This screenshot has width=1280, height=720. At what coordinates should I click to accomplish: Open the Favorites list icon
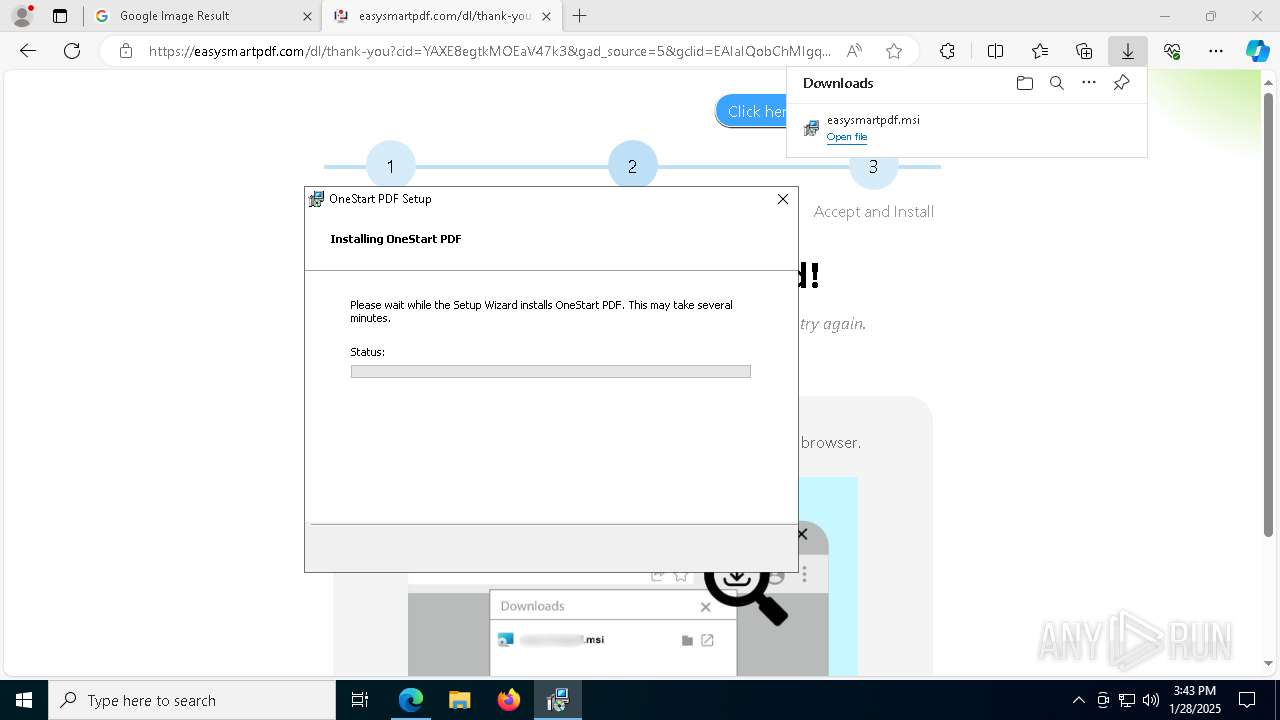[1040, 51]
